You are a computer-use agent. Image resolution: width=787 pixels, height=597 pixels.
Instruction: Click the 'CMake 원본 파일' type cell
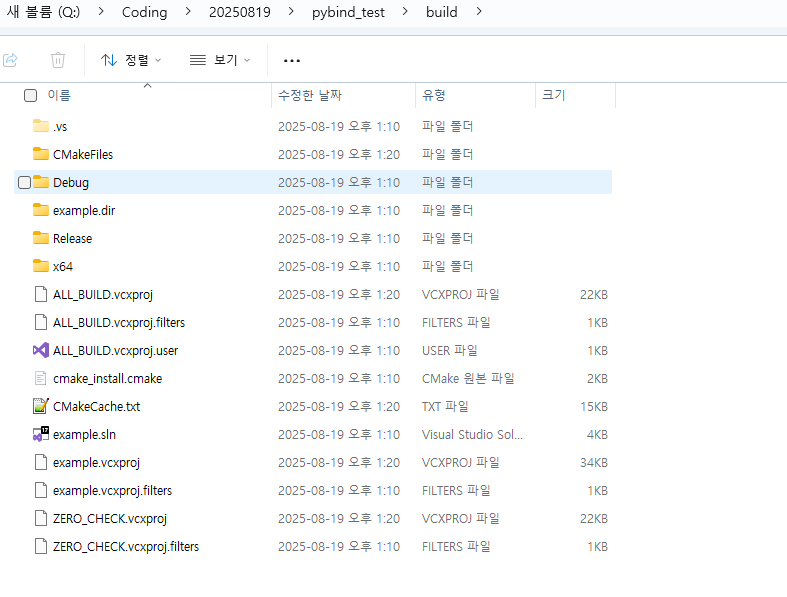[468, 378]
